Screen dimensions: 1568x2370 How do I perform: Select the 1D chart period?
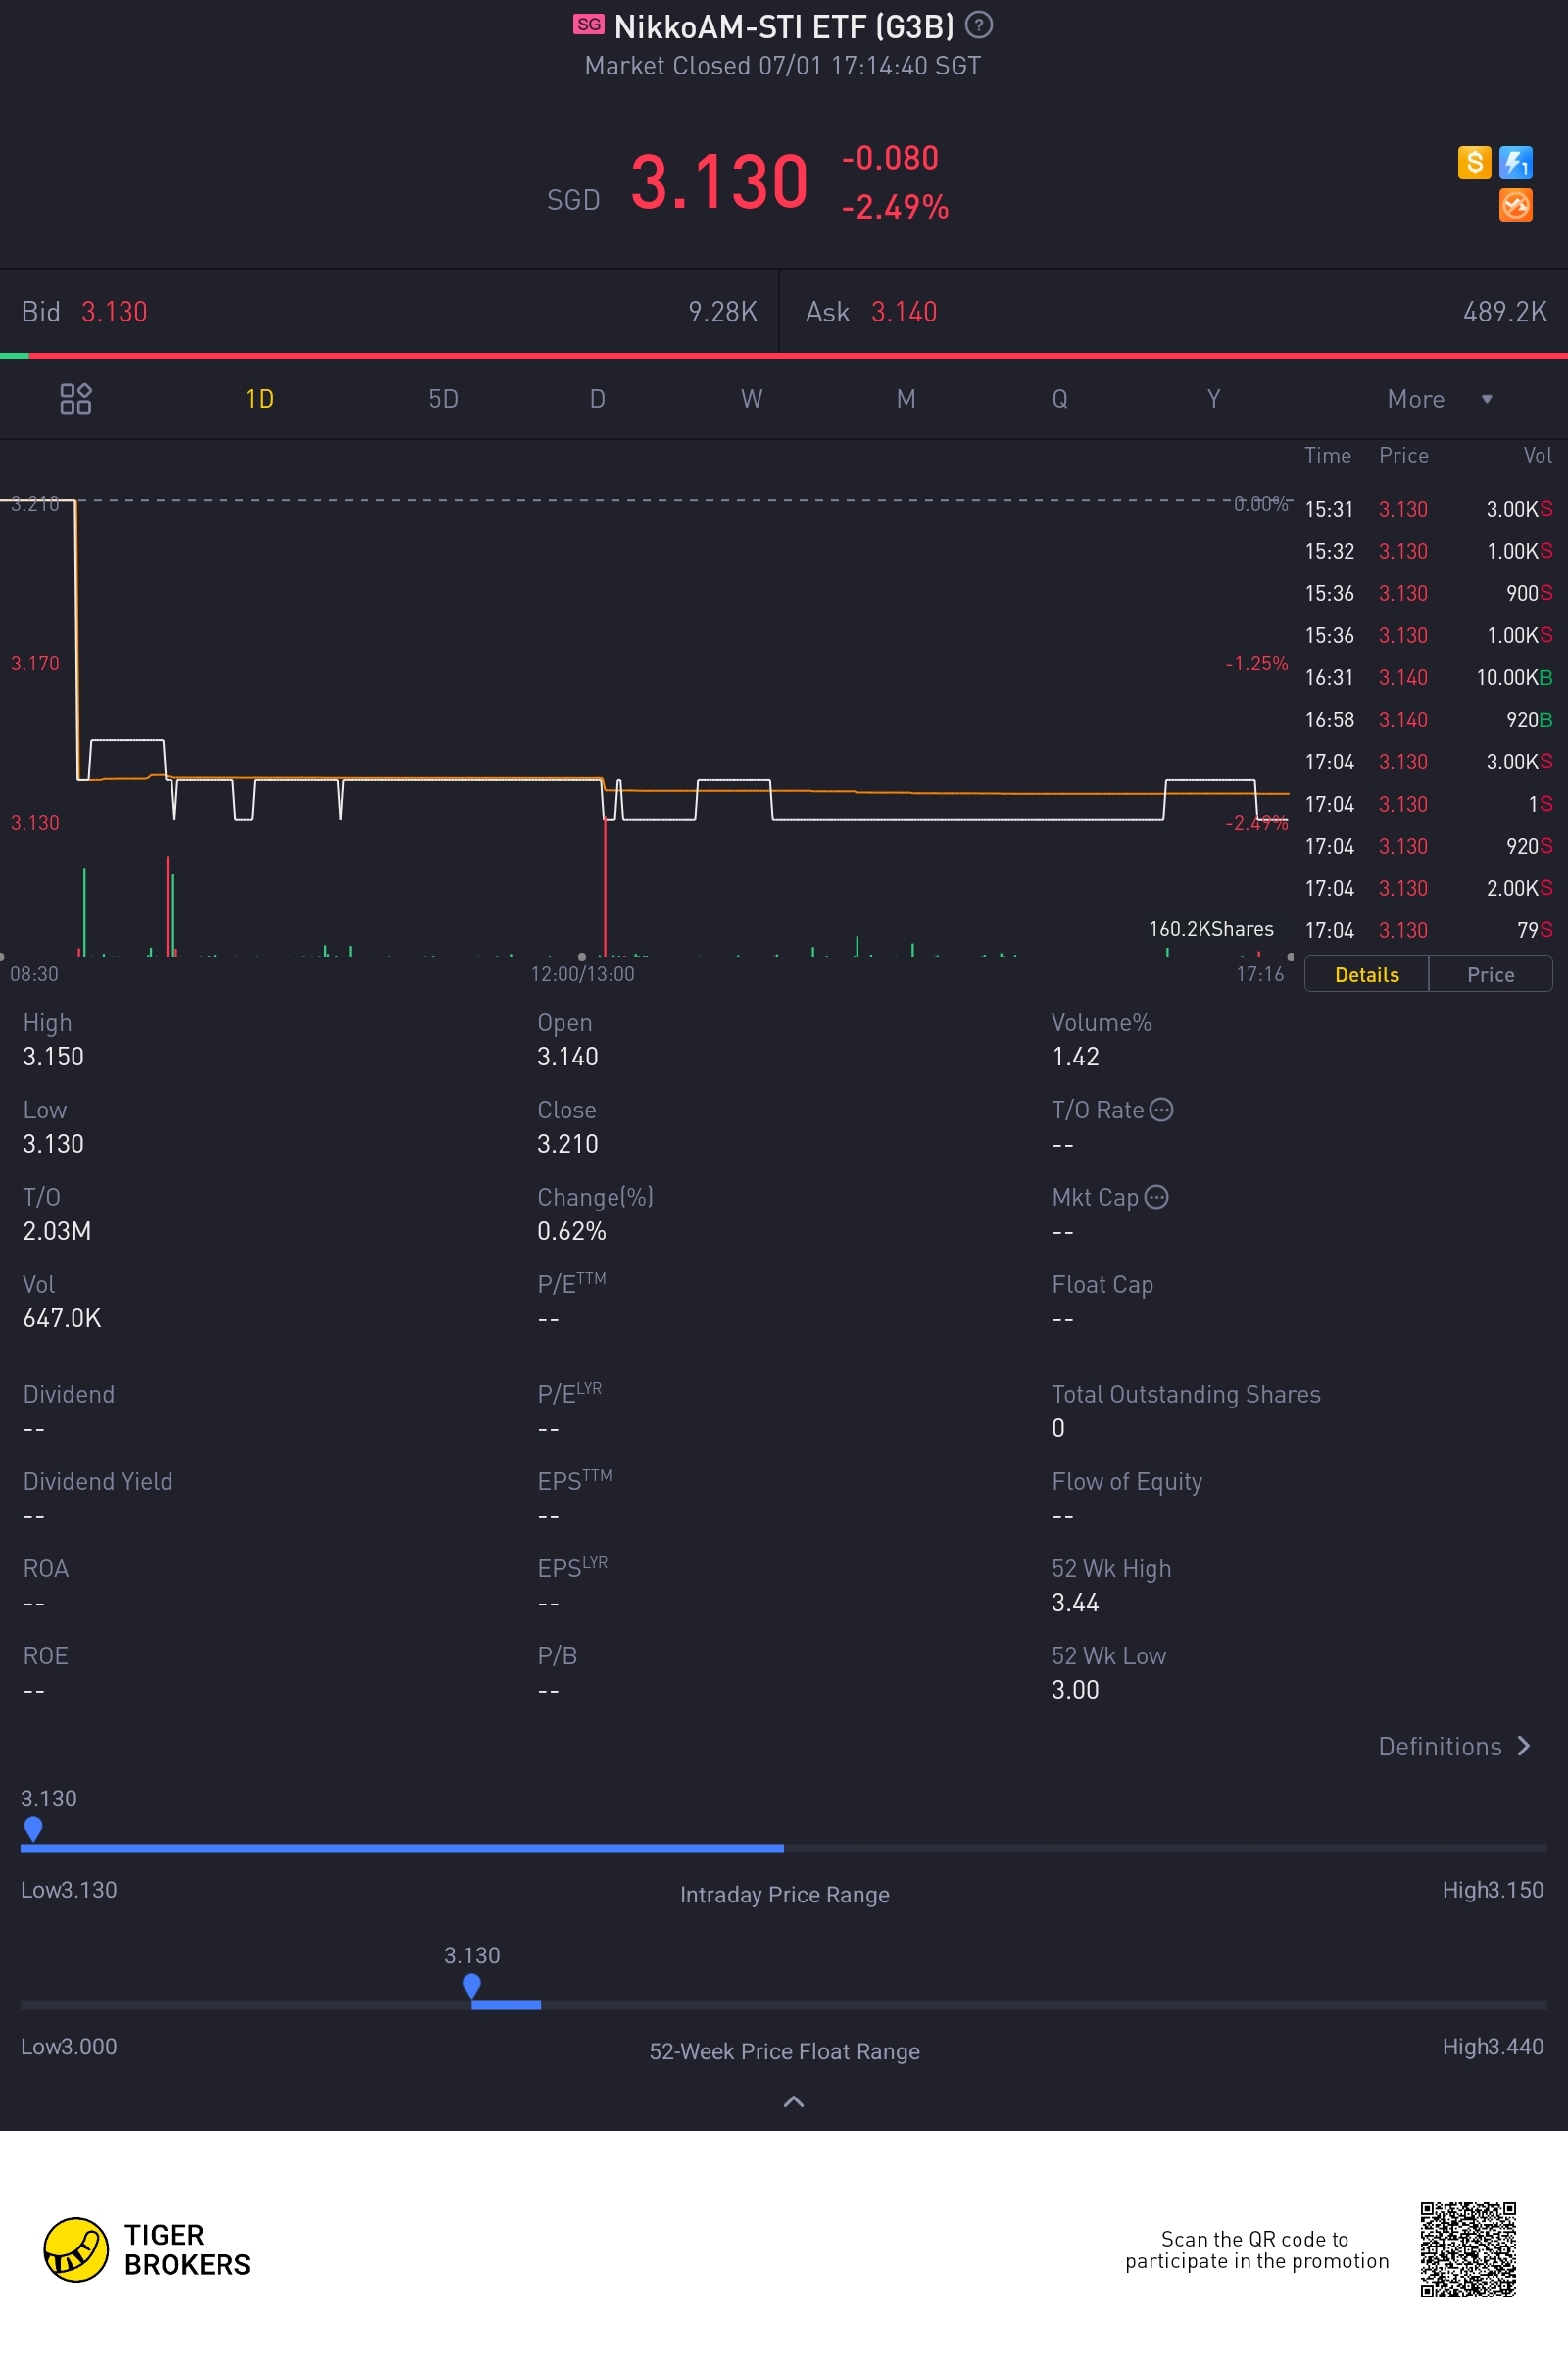[x=260, y=399]
